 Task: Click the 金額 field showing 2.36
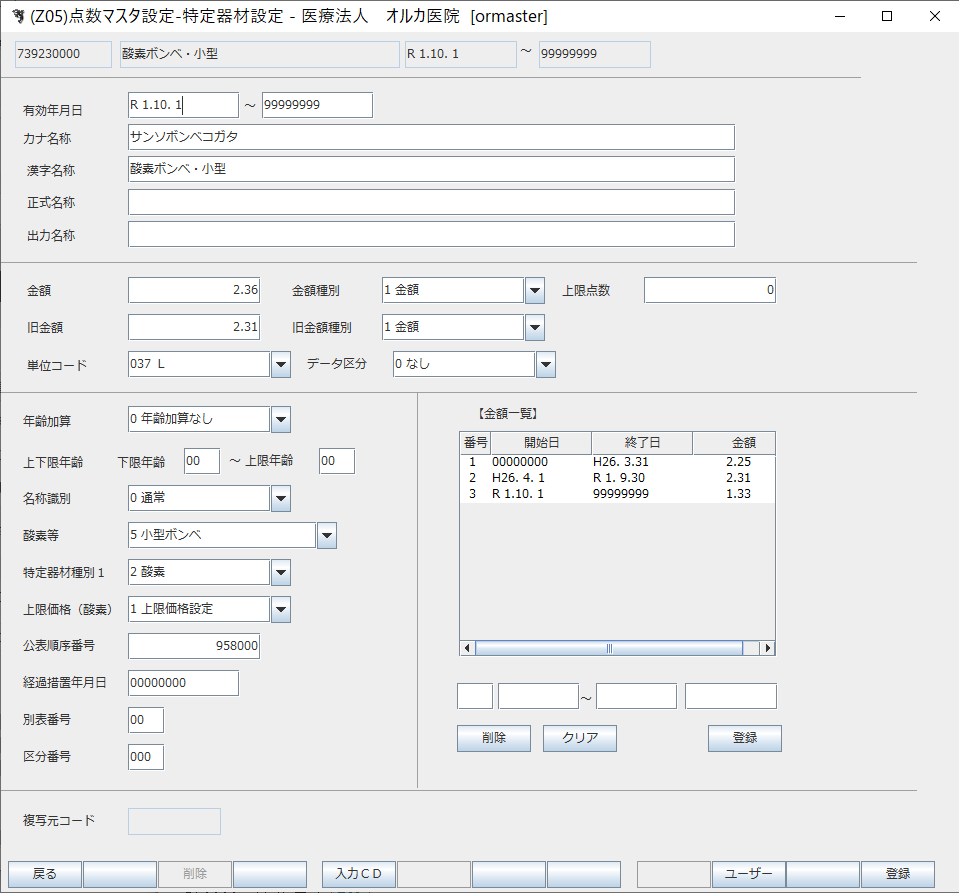194,290
